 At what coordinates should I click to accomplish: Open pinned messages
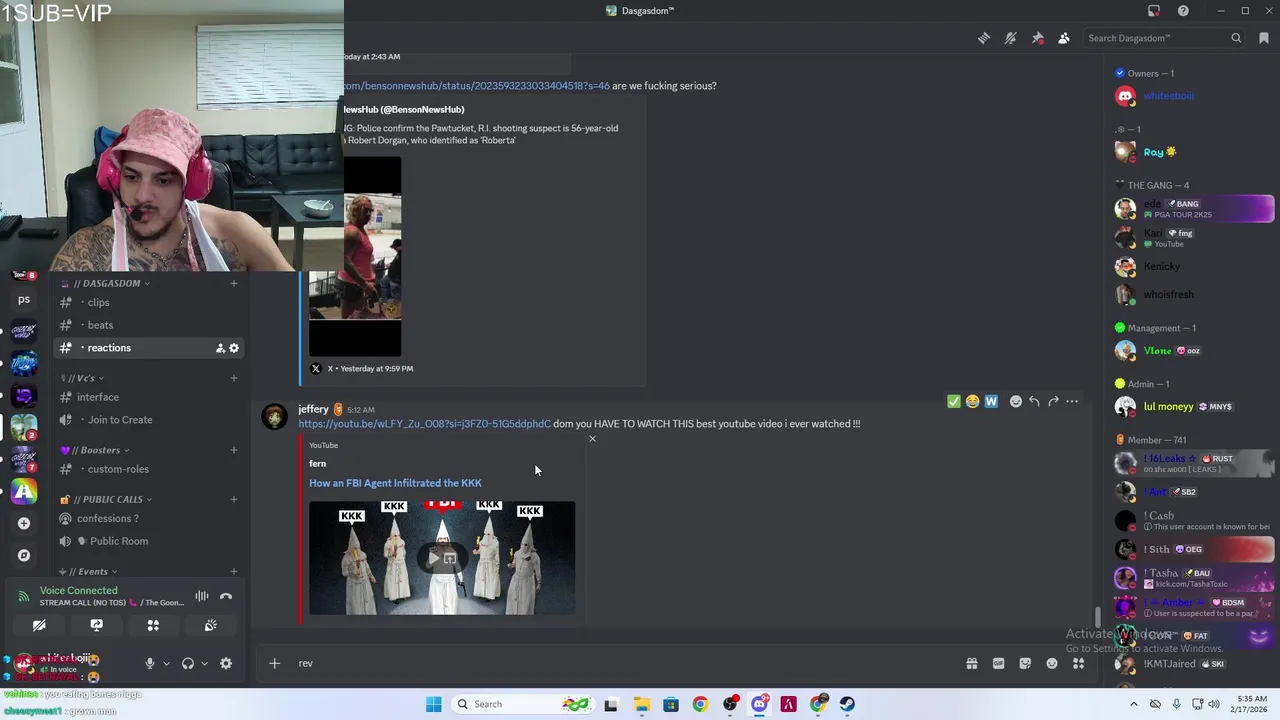tap(1038, 38)
